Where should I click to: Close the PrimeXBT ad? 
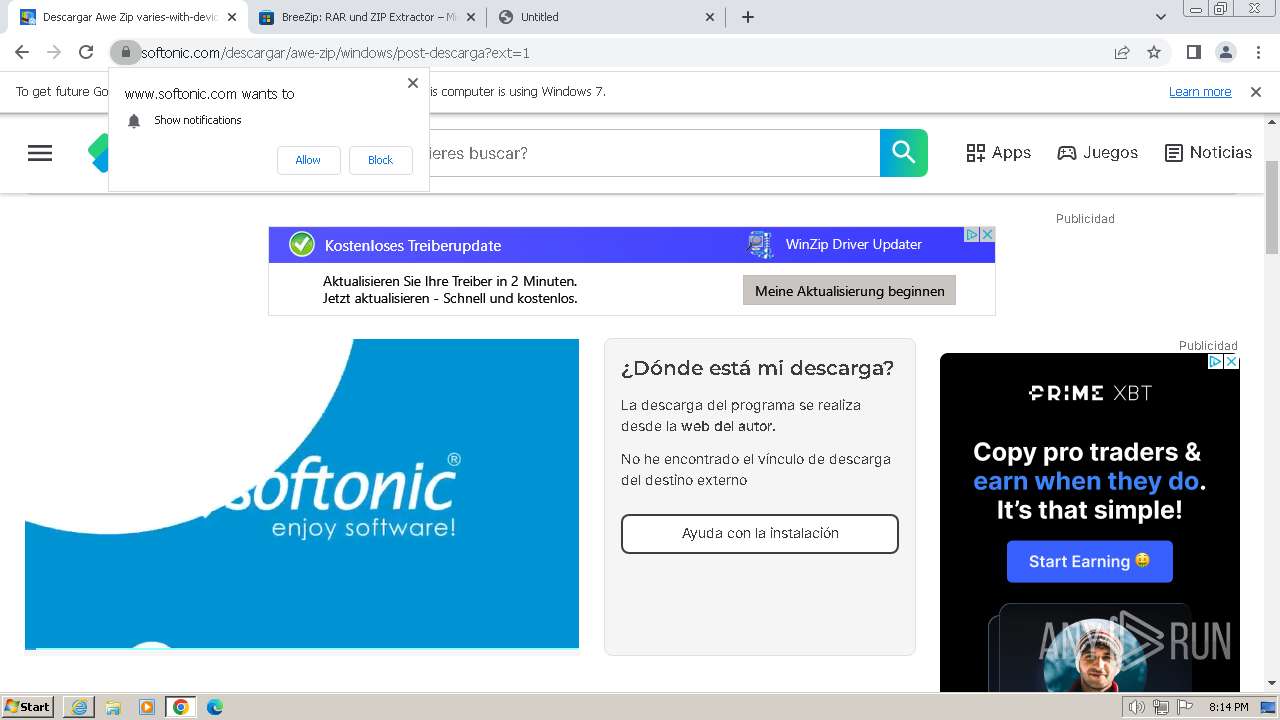pos(1232,362)
